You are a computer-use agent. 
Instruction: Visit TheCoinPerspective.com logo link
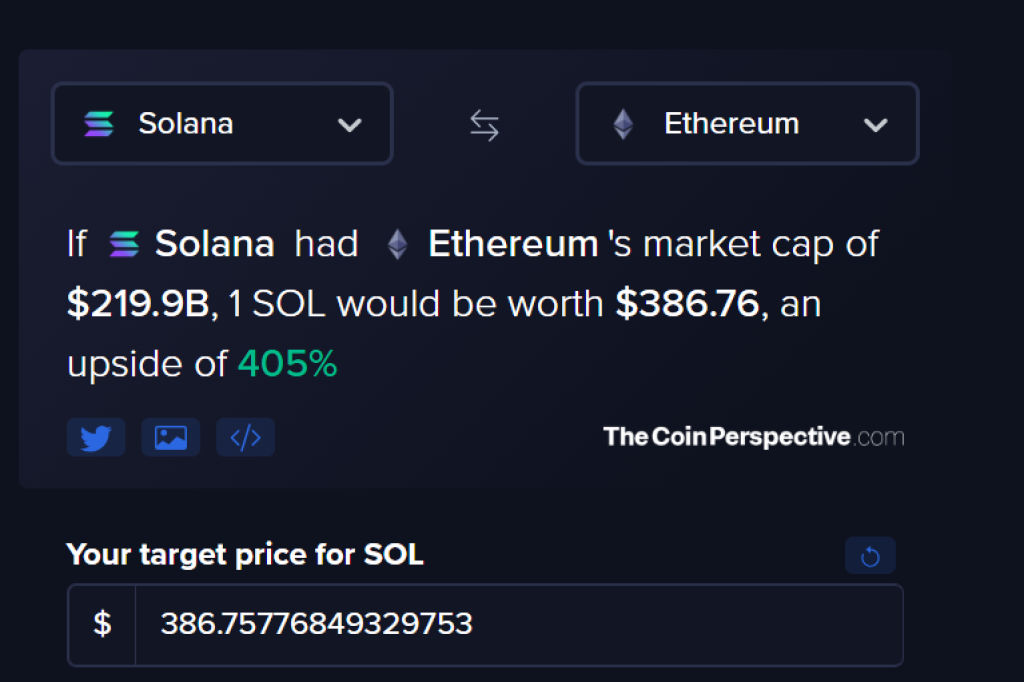click(752, 436)
